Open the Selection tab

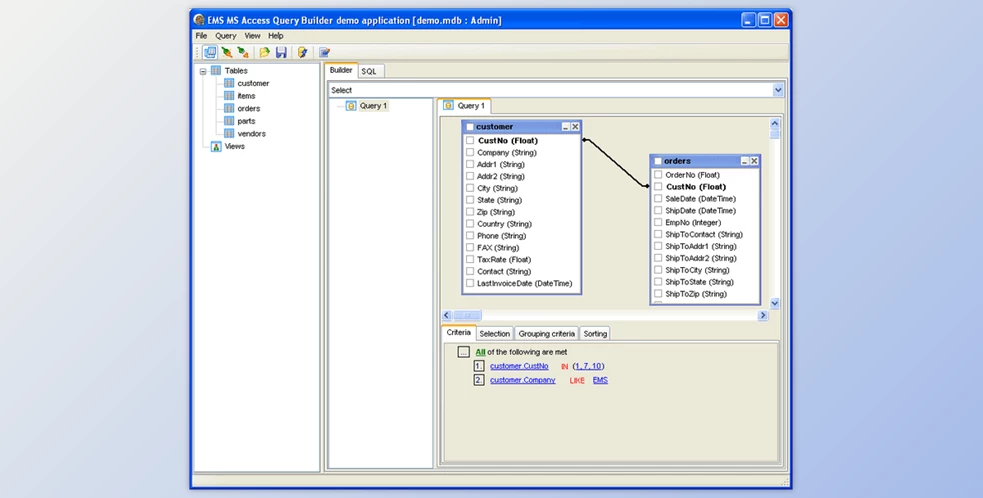(x=495, y=334)
